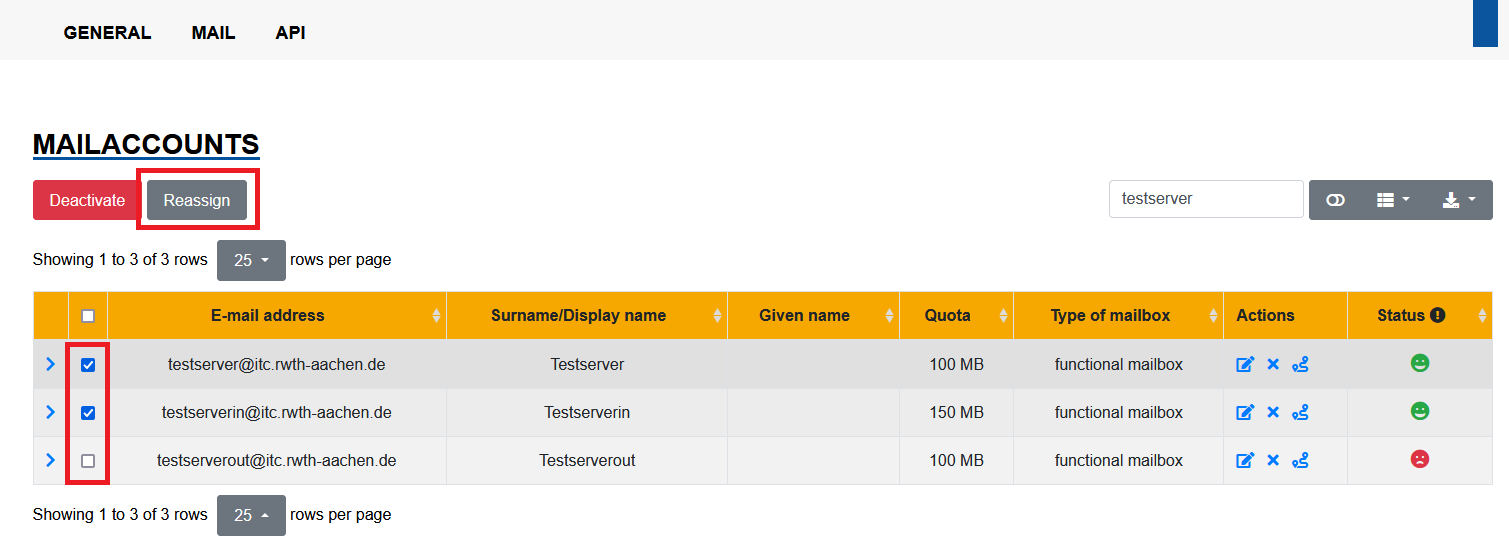Edit the testserverout@itc.rwth-aachen.de mailbox
This screenshot has height=546, width=1509.
coord(1245,460)
